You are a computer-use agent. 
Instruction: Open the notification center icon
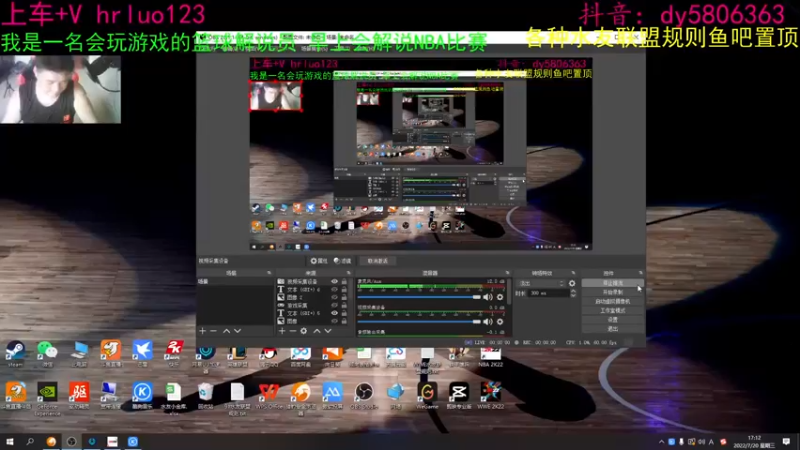click(x=786, y=441)
